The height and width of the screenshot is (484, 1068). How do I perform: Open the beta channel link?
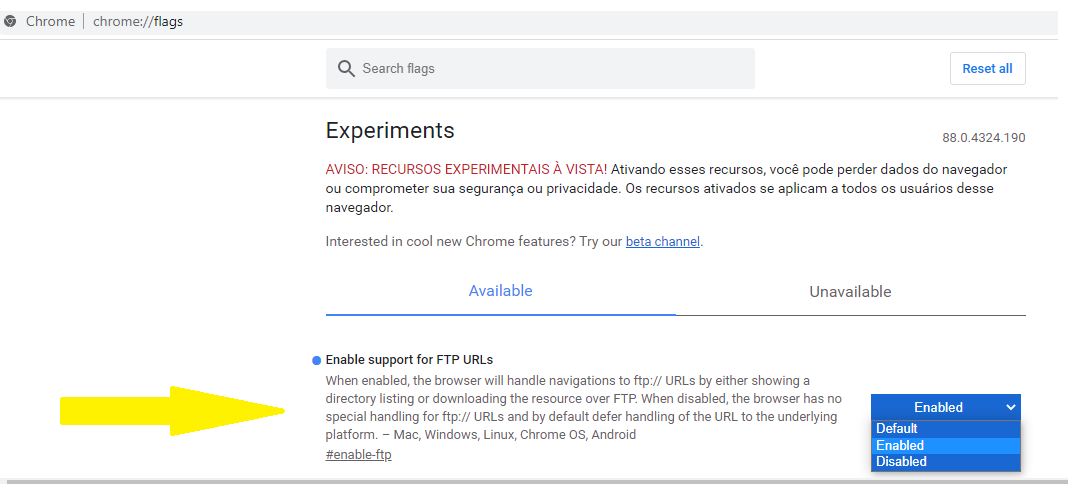[x=662, y=242]
